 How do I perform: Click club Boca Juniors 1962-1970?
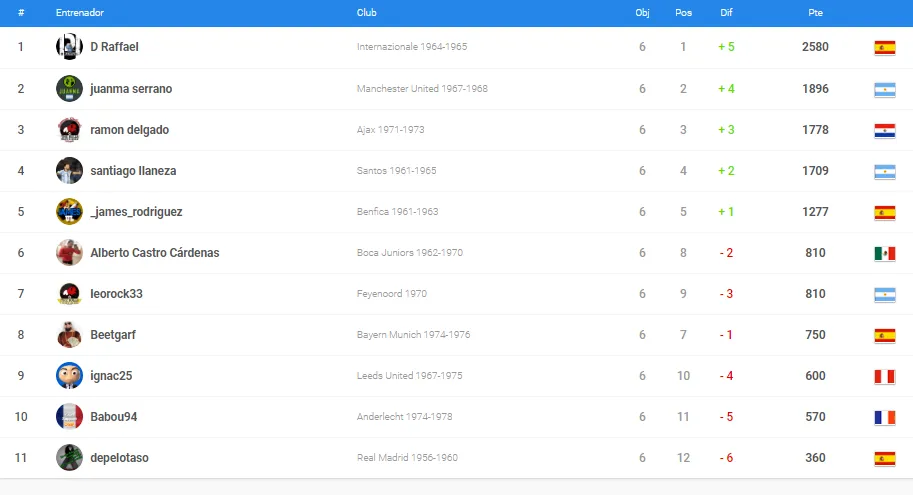(x=410, y=253)
